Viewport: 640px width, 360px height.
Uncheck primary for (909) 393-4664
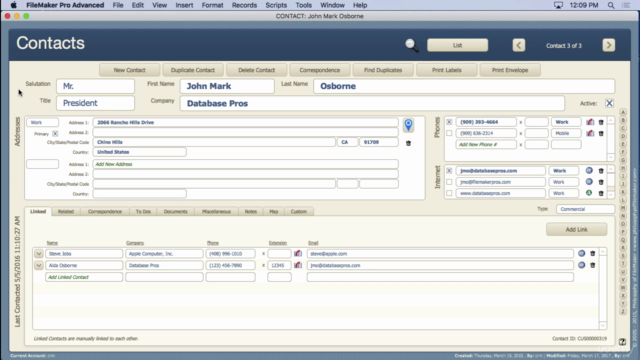click(x=449, y=122)
